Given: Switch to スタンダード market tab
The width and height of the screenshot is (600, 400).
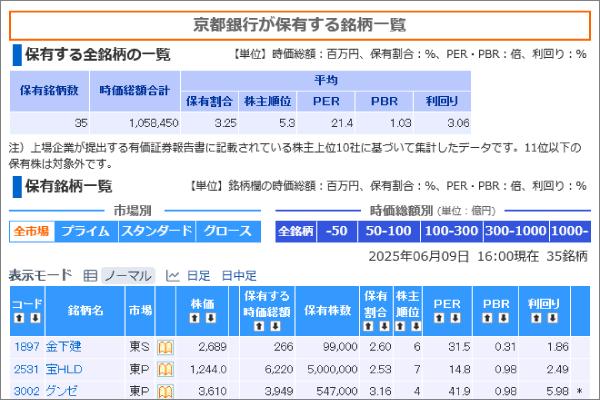Looking at the screenshot, I should click(157, 232).
